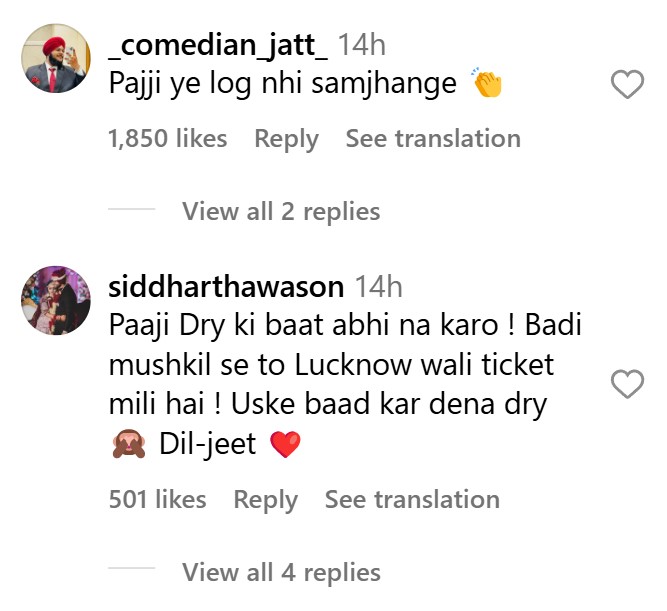Screen dimensions: 667x611
Task: Open _comedian_jatt_ profile picture
Action: [x=56, y=58]
